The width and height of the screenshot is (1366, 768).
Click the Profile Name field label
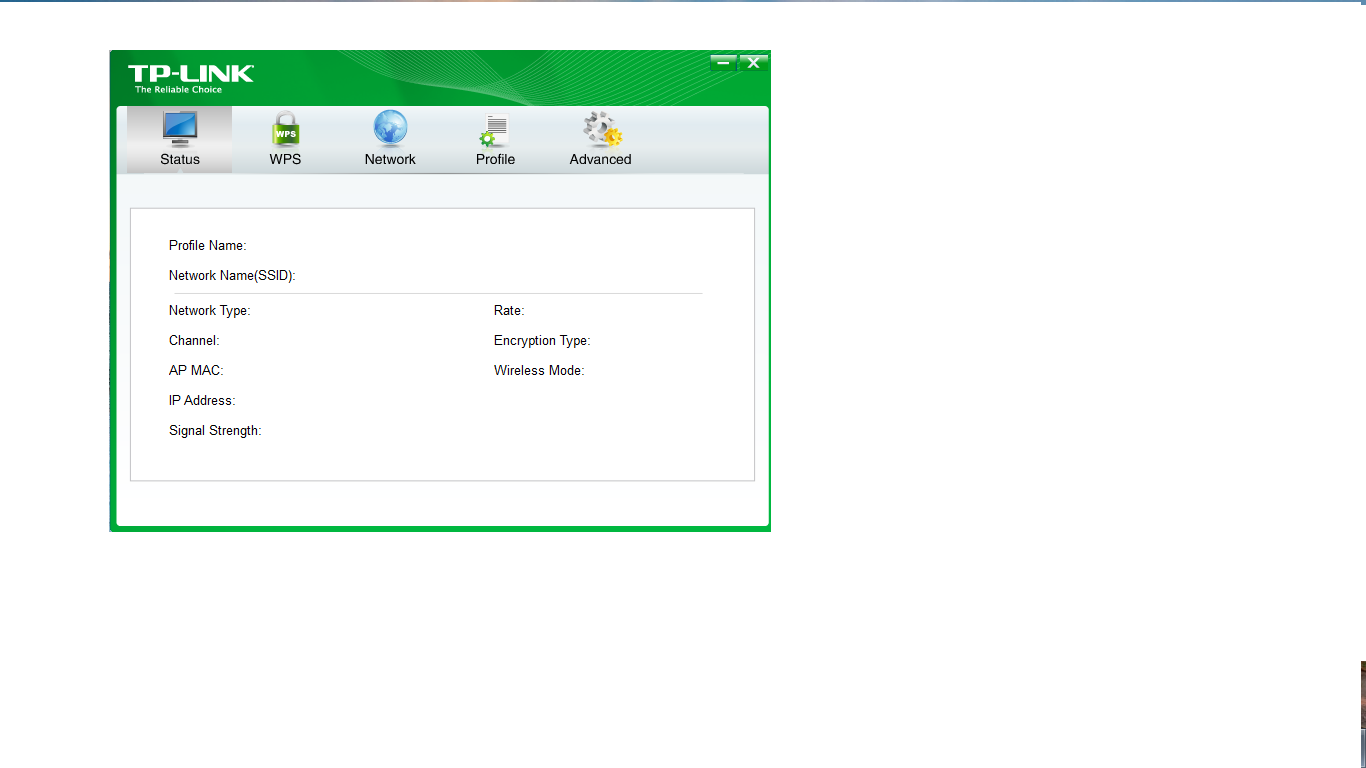tap(207, 246)
